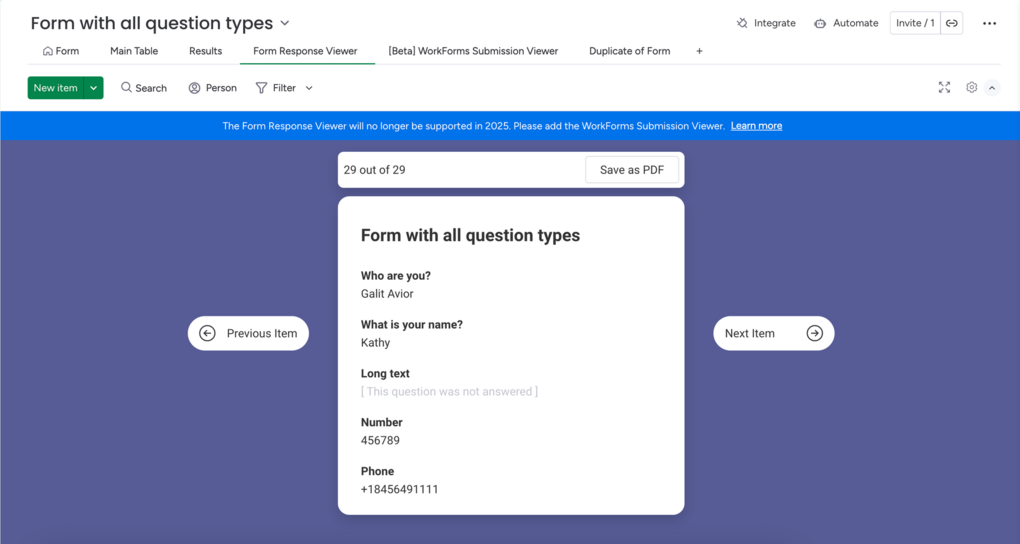Open view settings gear icon

point(971,87)
